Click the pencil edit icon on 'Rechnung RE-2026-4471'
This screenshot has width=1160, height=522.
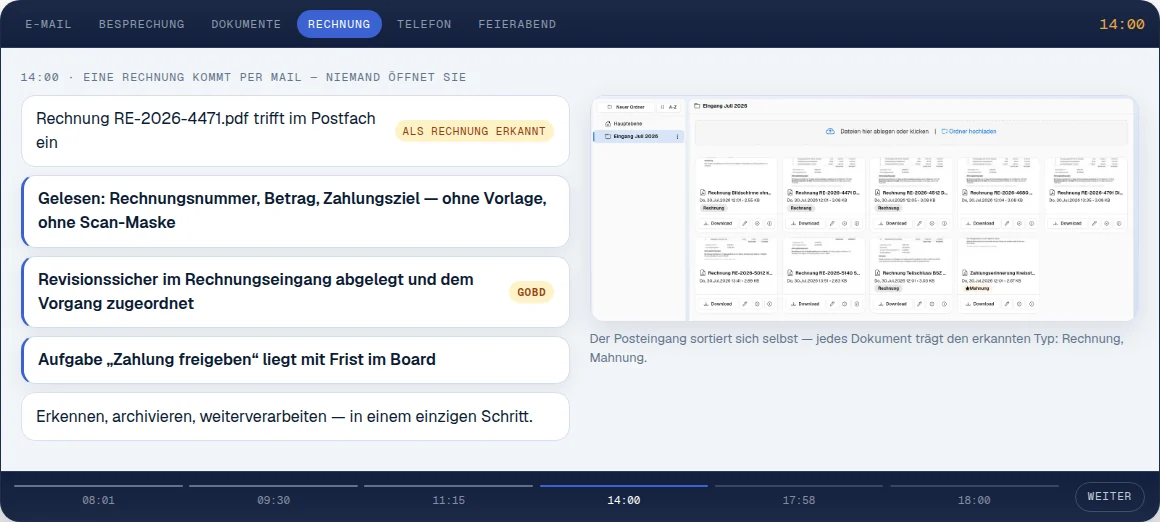[832, 223]
